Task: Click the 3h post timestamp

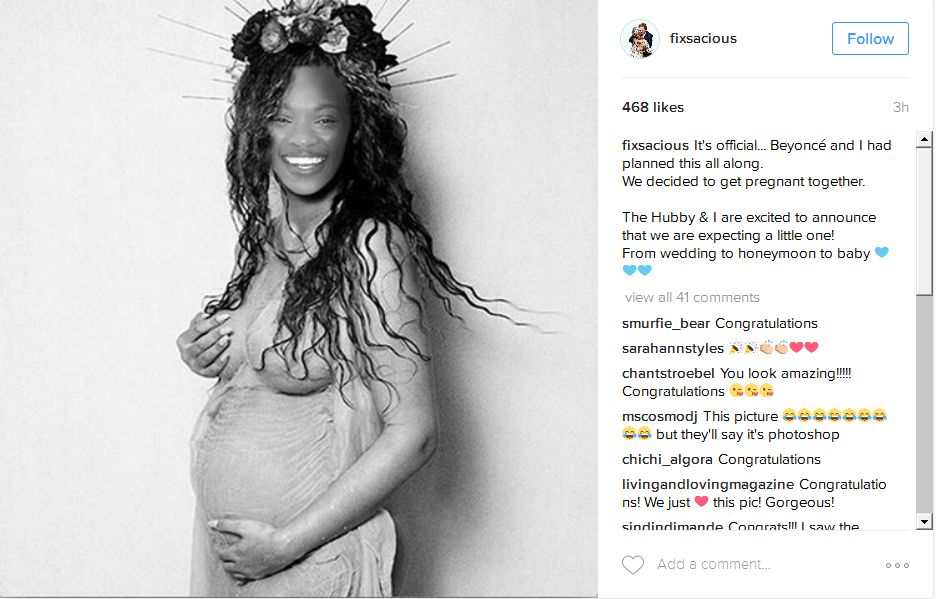Action: tap(901, 107)
